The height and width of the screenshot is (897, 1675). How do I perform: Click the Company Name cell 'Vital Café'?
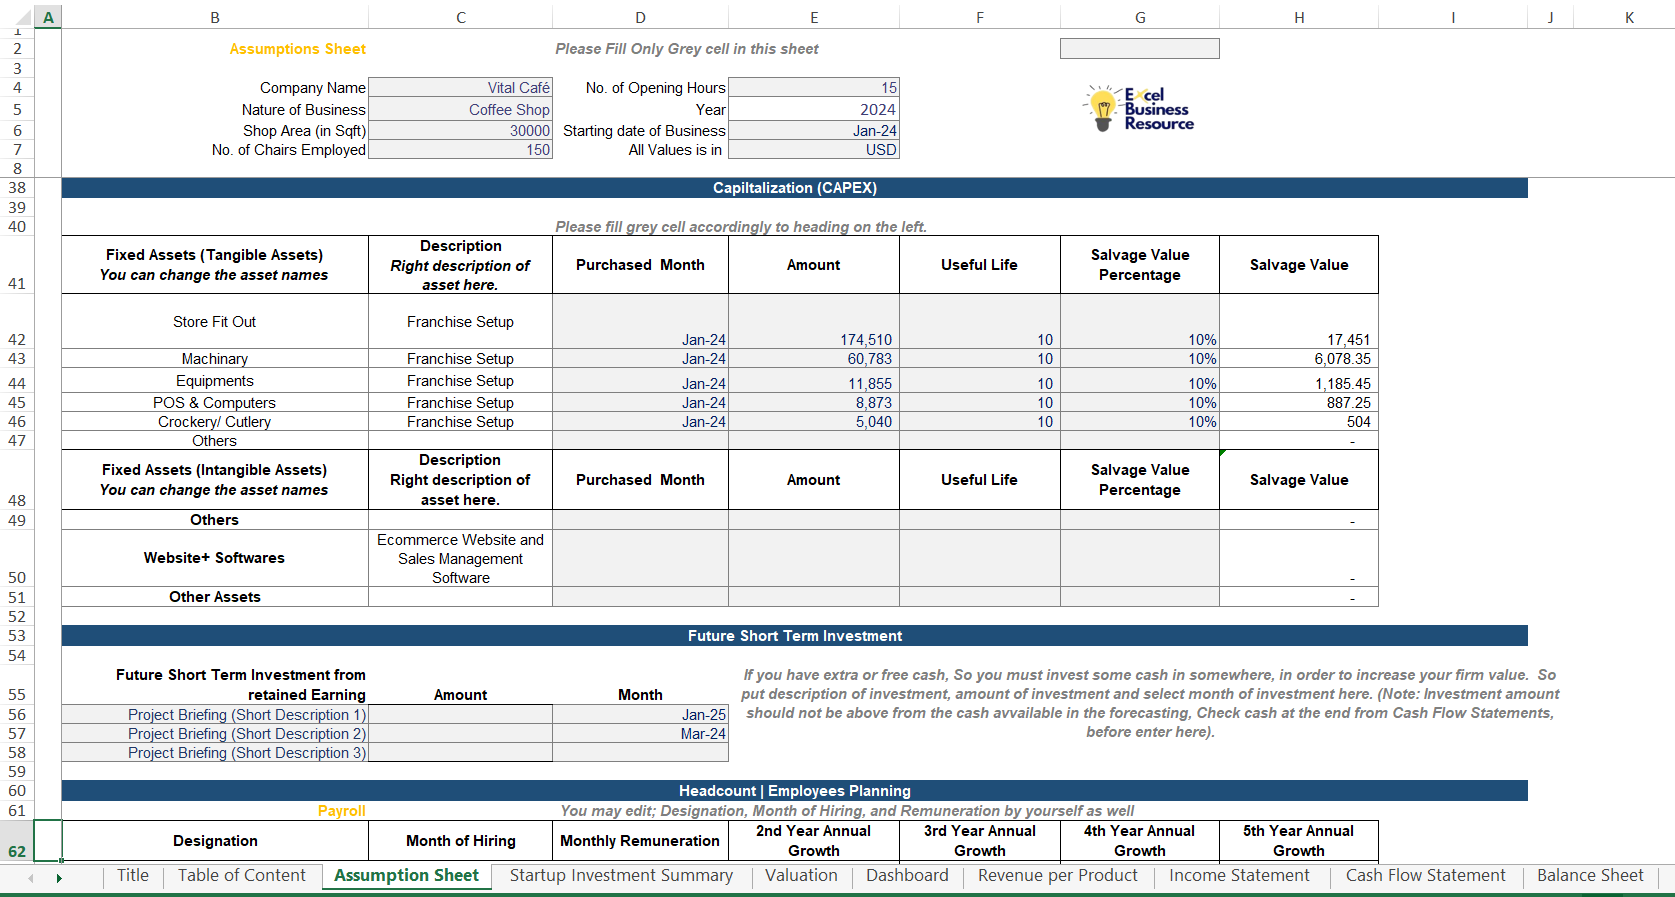(x=460, y=88)
